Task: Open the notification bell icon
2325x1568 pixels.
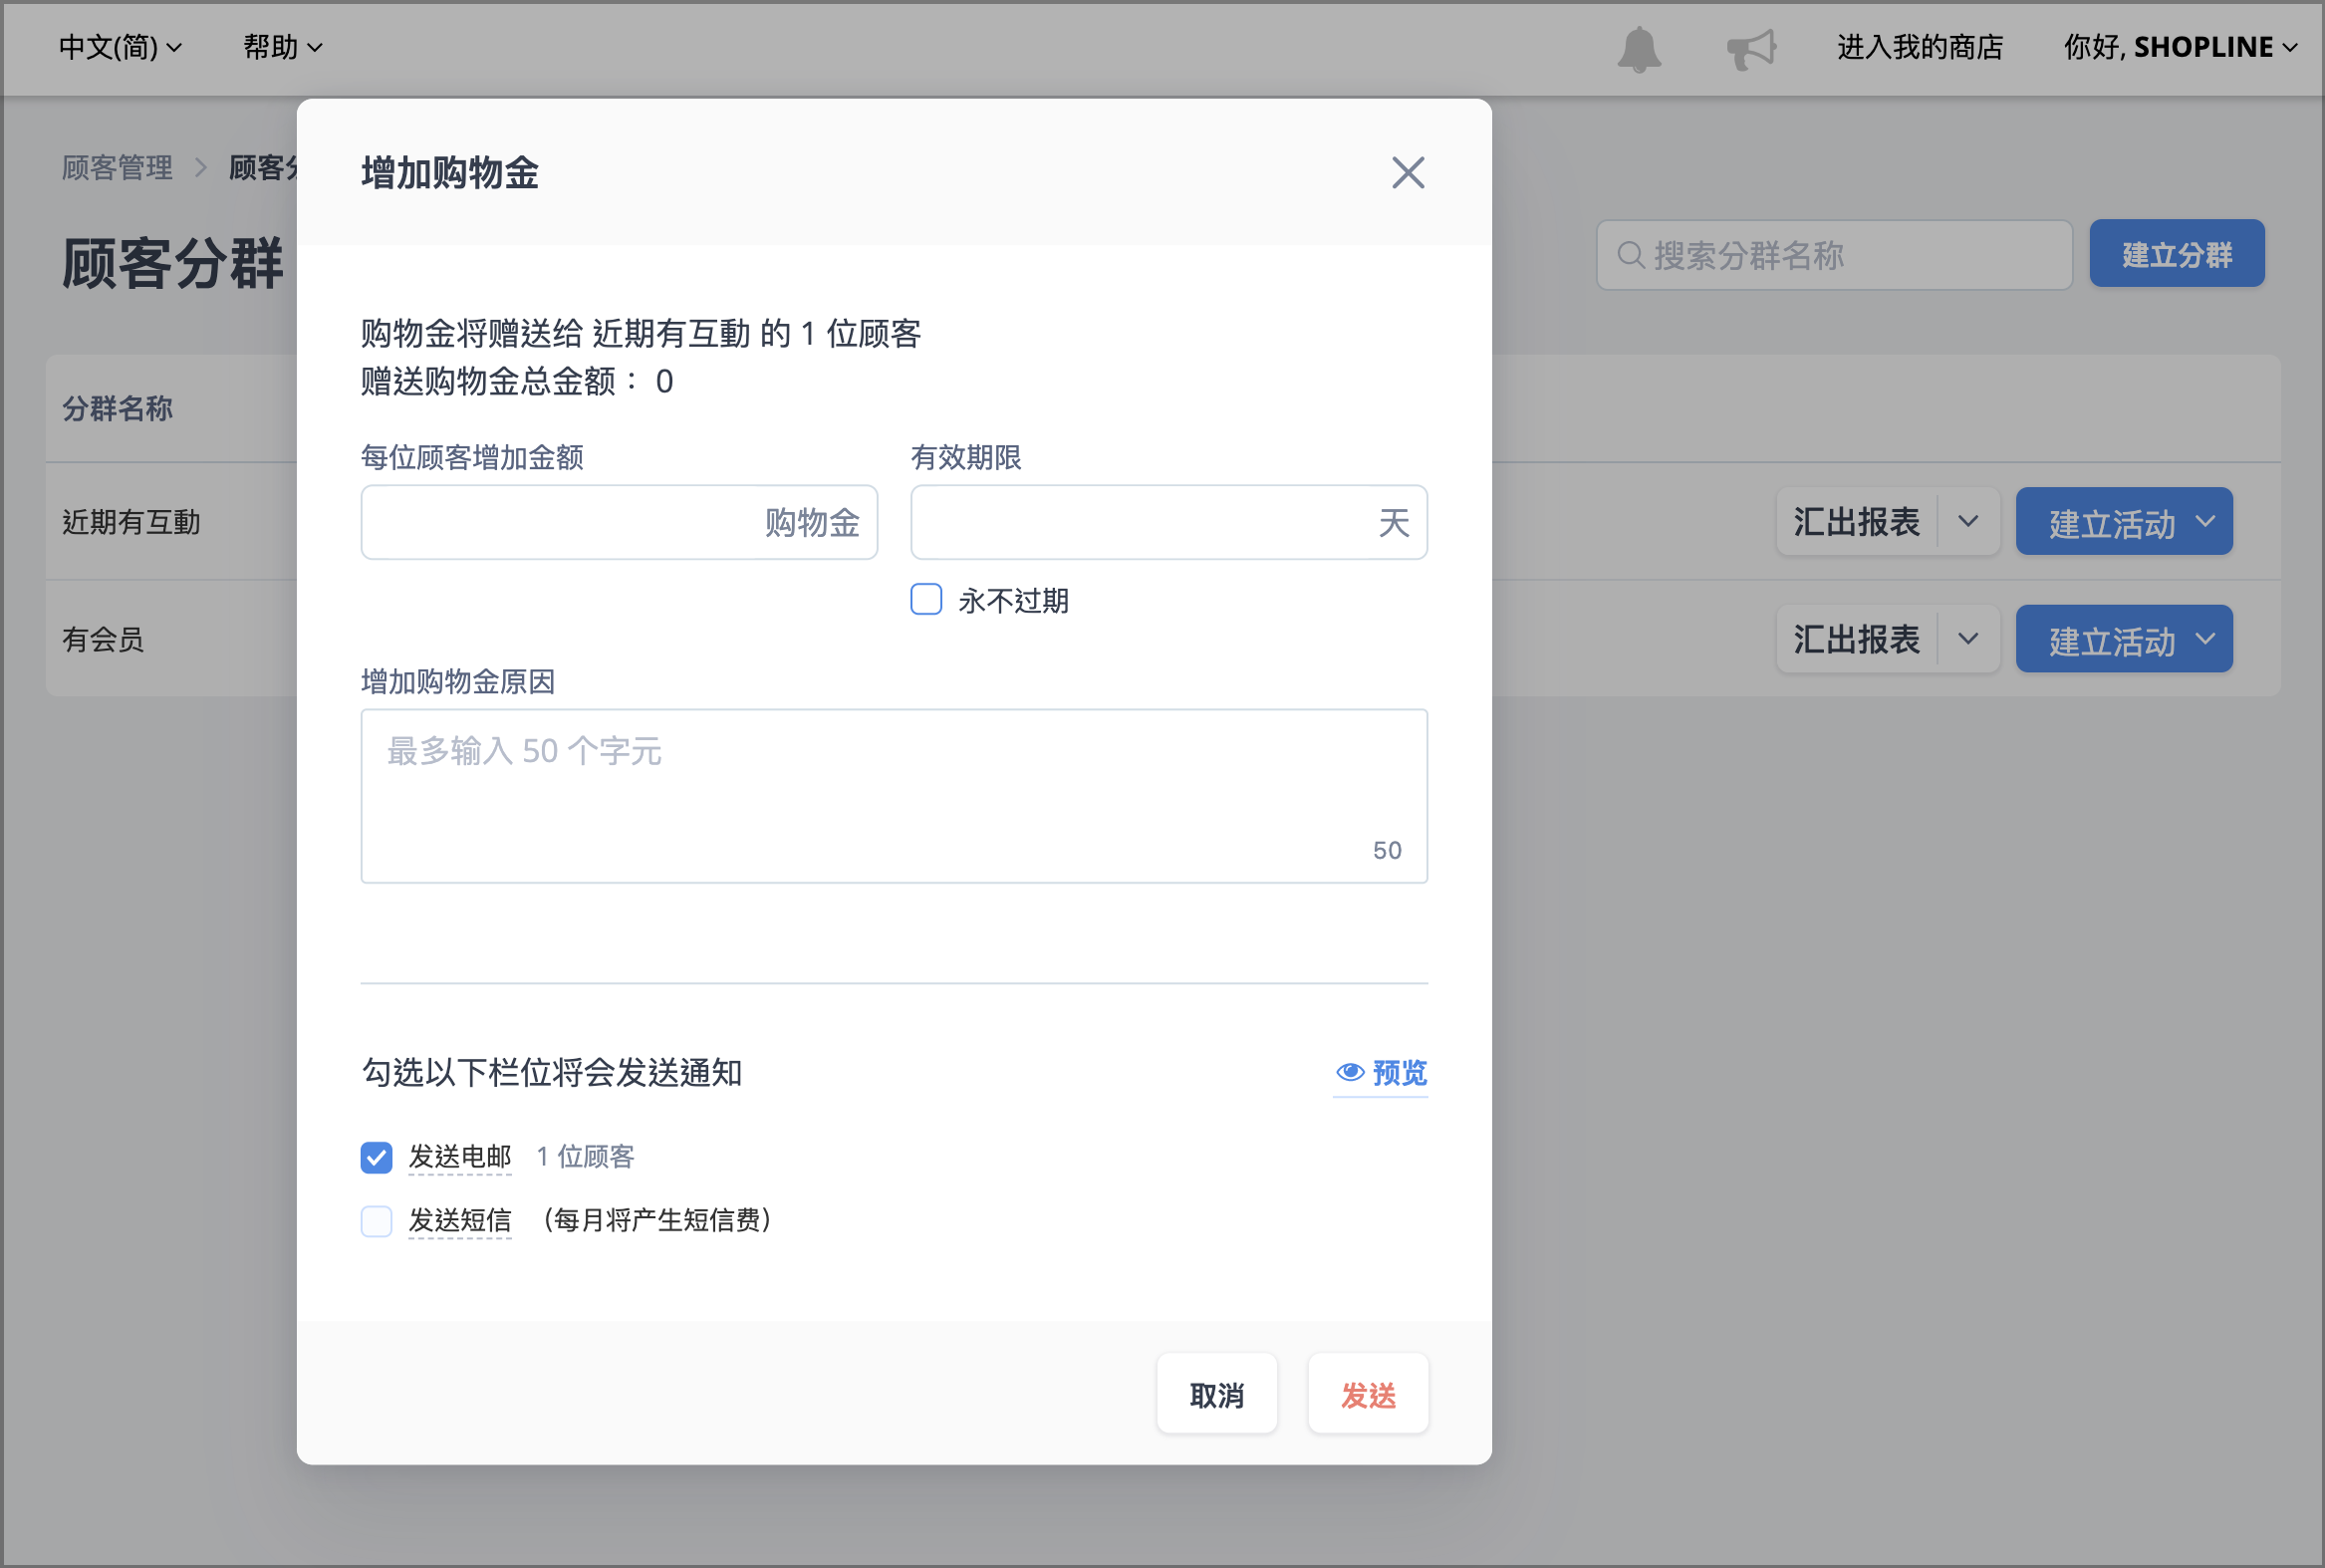Action: pyautogui.click(x=1639, y=49)
